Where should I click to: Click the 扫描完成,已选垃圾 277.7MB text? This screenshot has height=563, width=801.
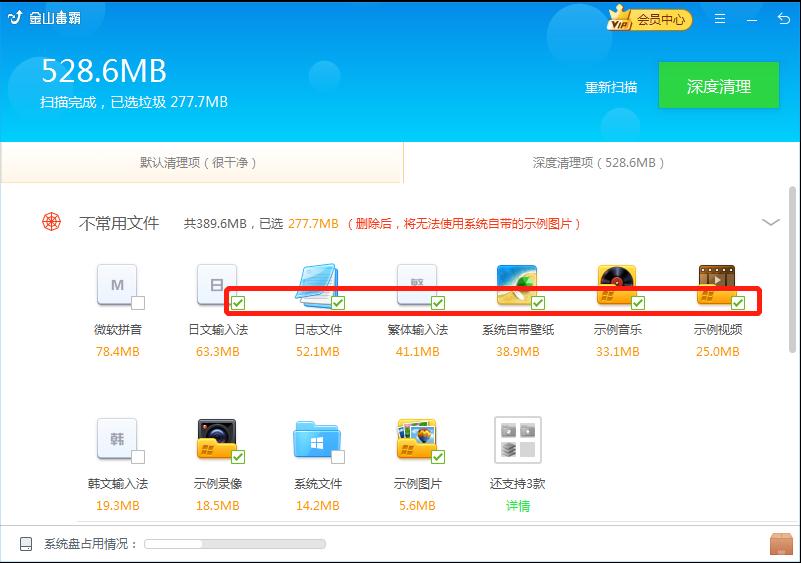[x=134, y=102]
